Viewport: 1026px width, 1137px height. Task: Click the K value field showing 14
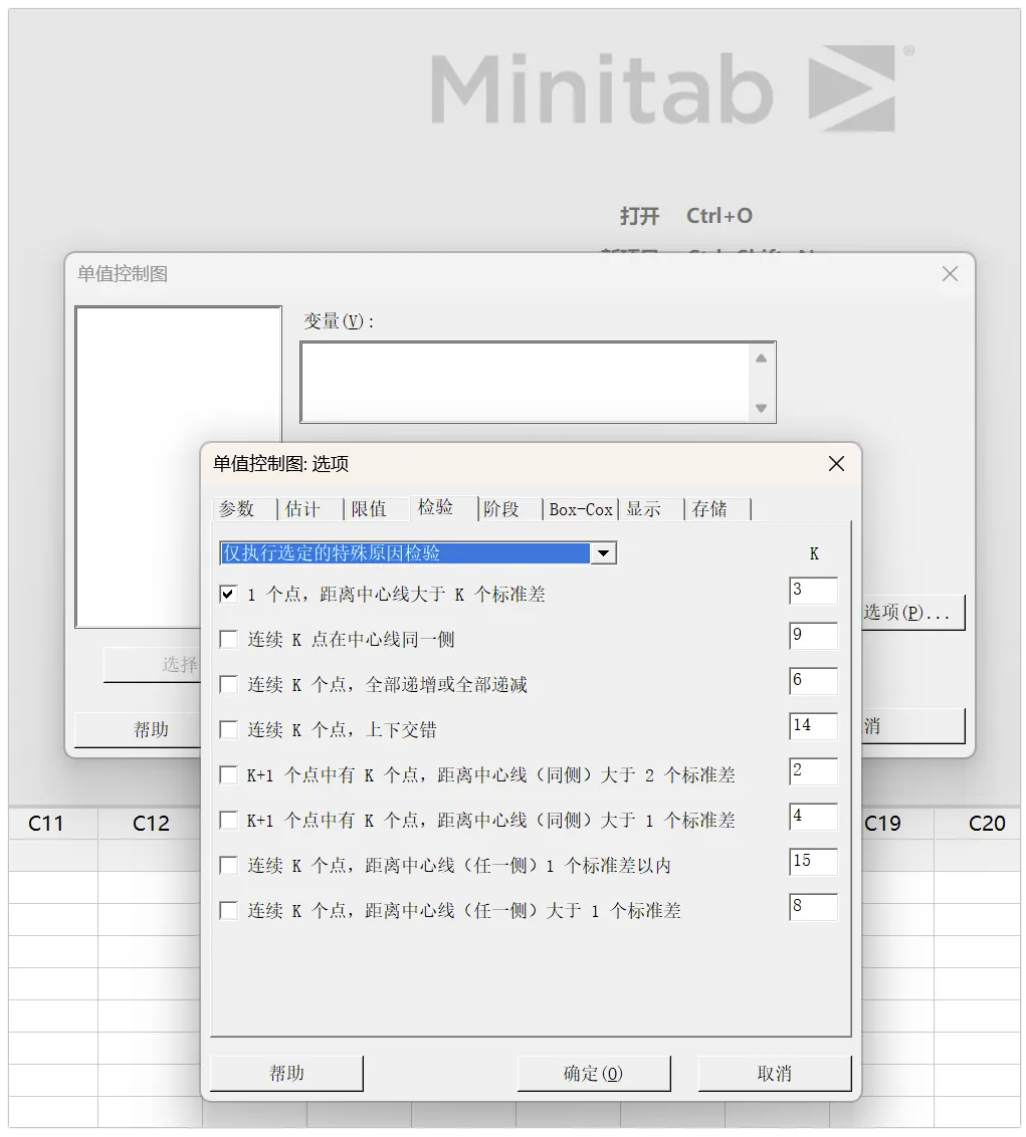812,726
